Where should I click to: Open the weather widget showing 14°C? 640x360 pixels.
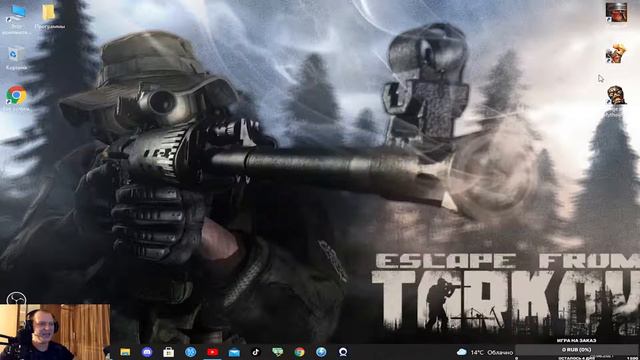click(x=485, y=352)
